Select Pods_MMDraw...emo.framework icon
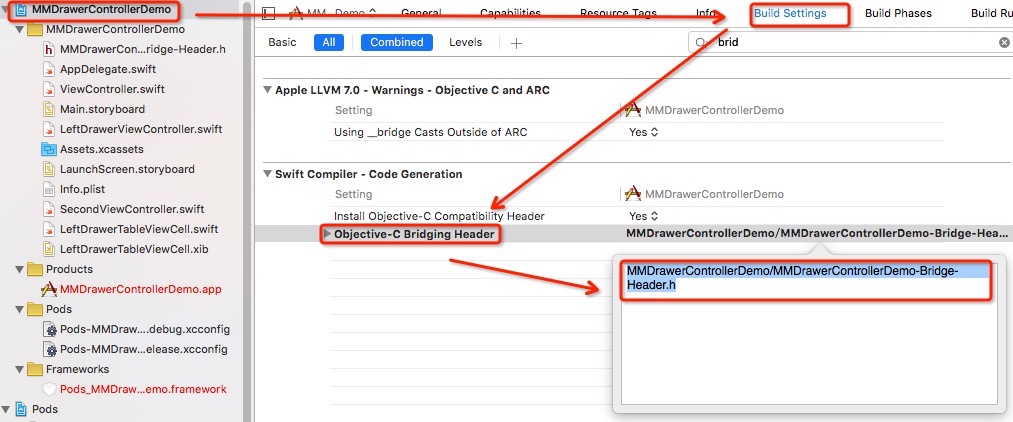The height and width of the screenshot is (422, 1013). pos(49,389)
